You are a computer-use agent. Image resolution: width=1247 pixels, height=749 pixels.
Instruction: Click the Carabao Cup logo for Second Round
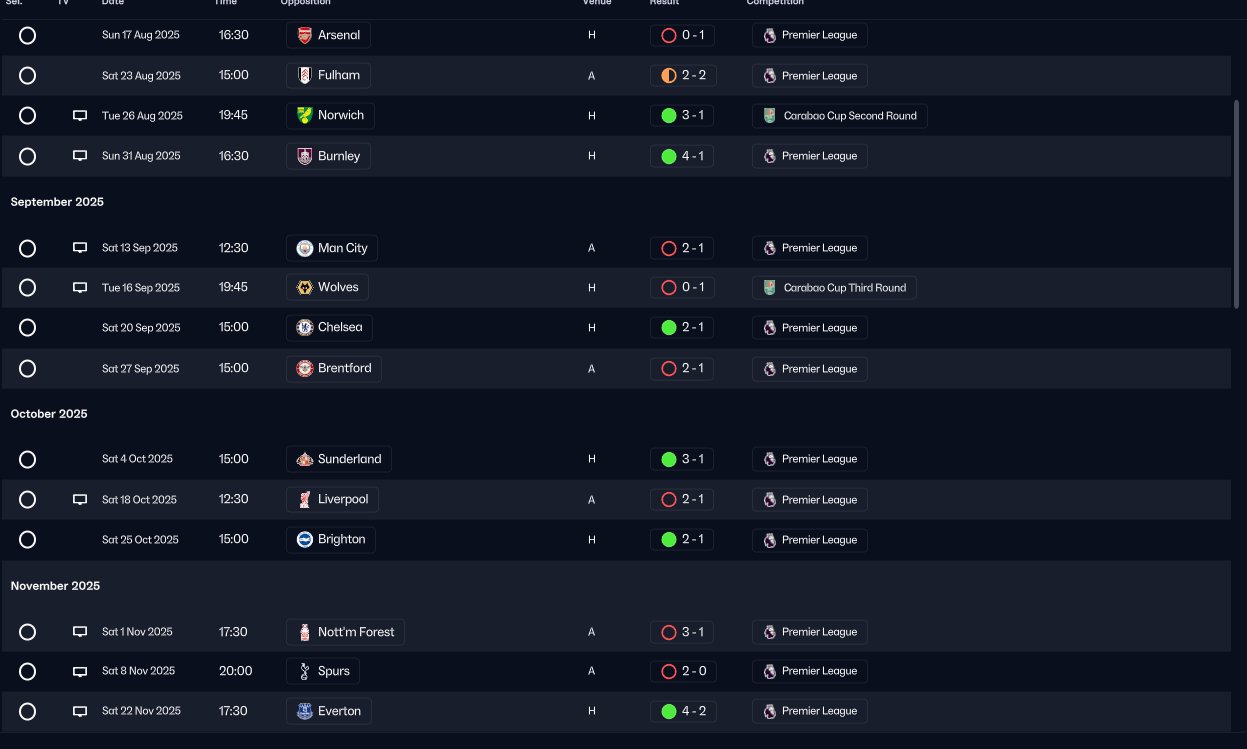769,116
